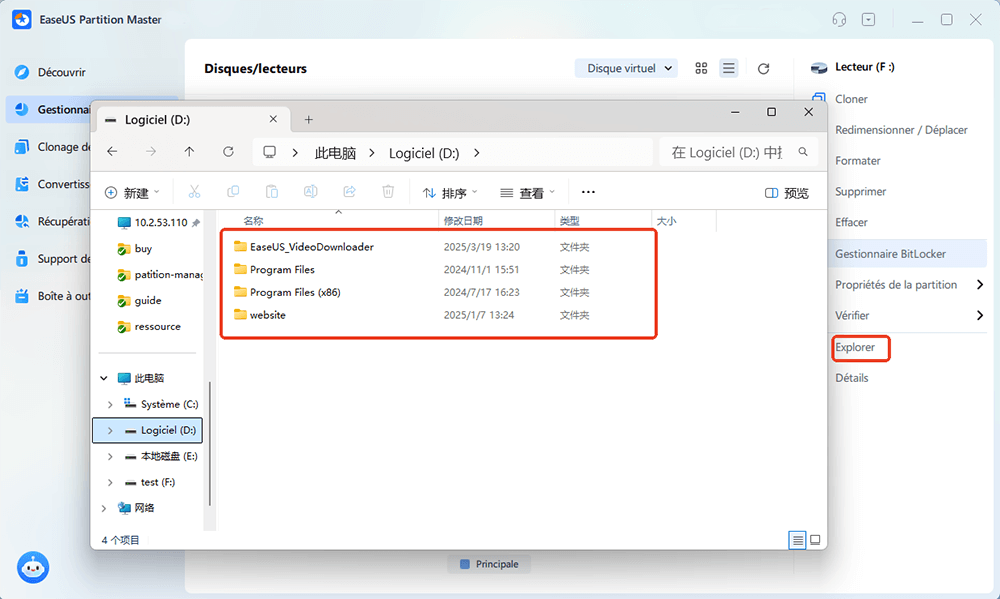This screenshot has height=599, width=1000.
Task: Switch EaseUS disks to grid view
Action: coord(702,68)
